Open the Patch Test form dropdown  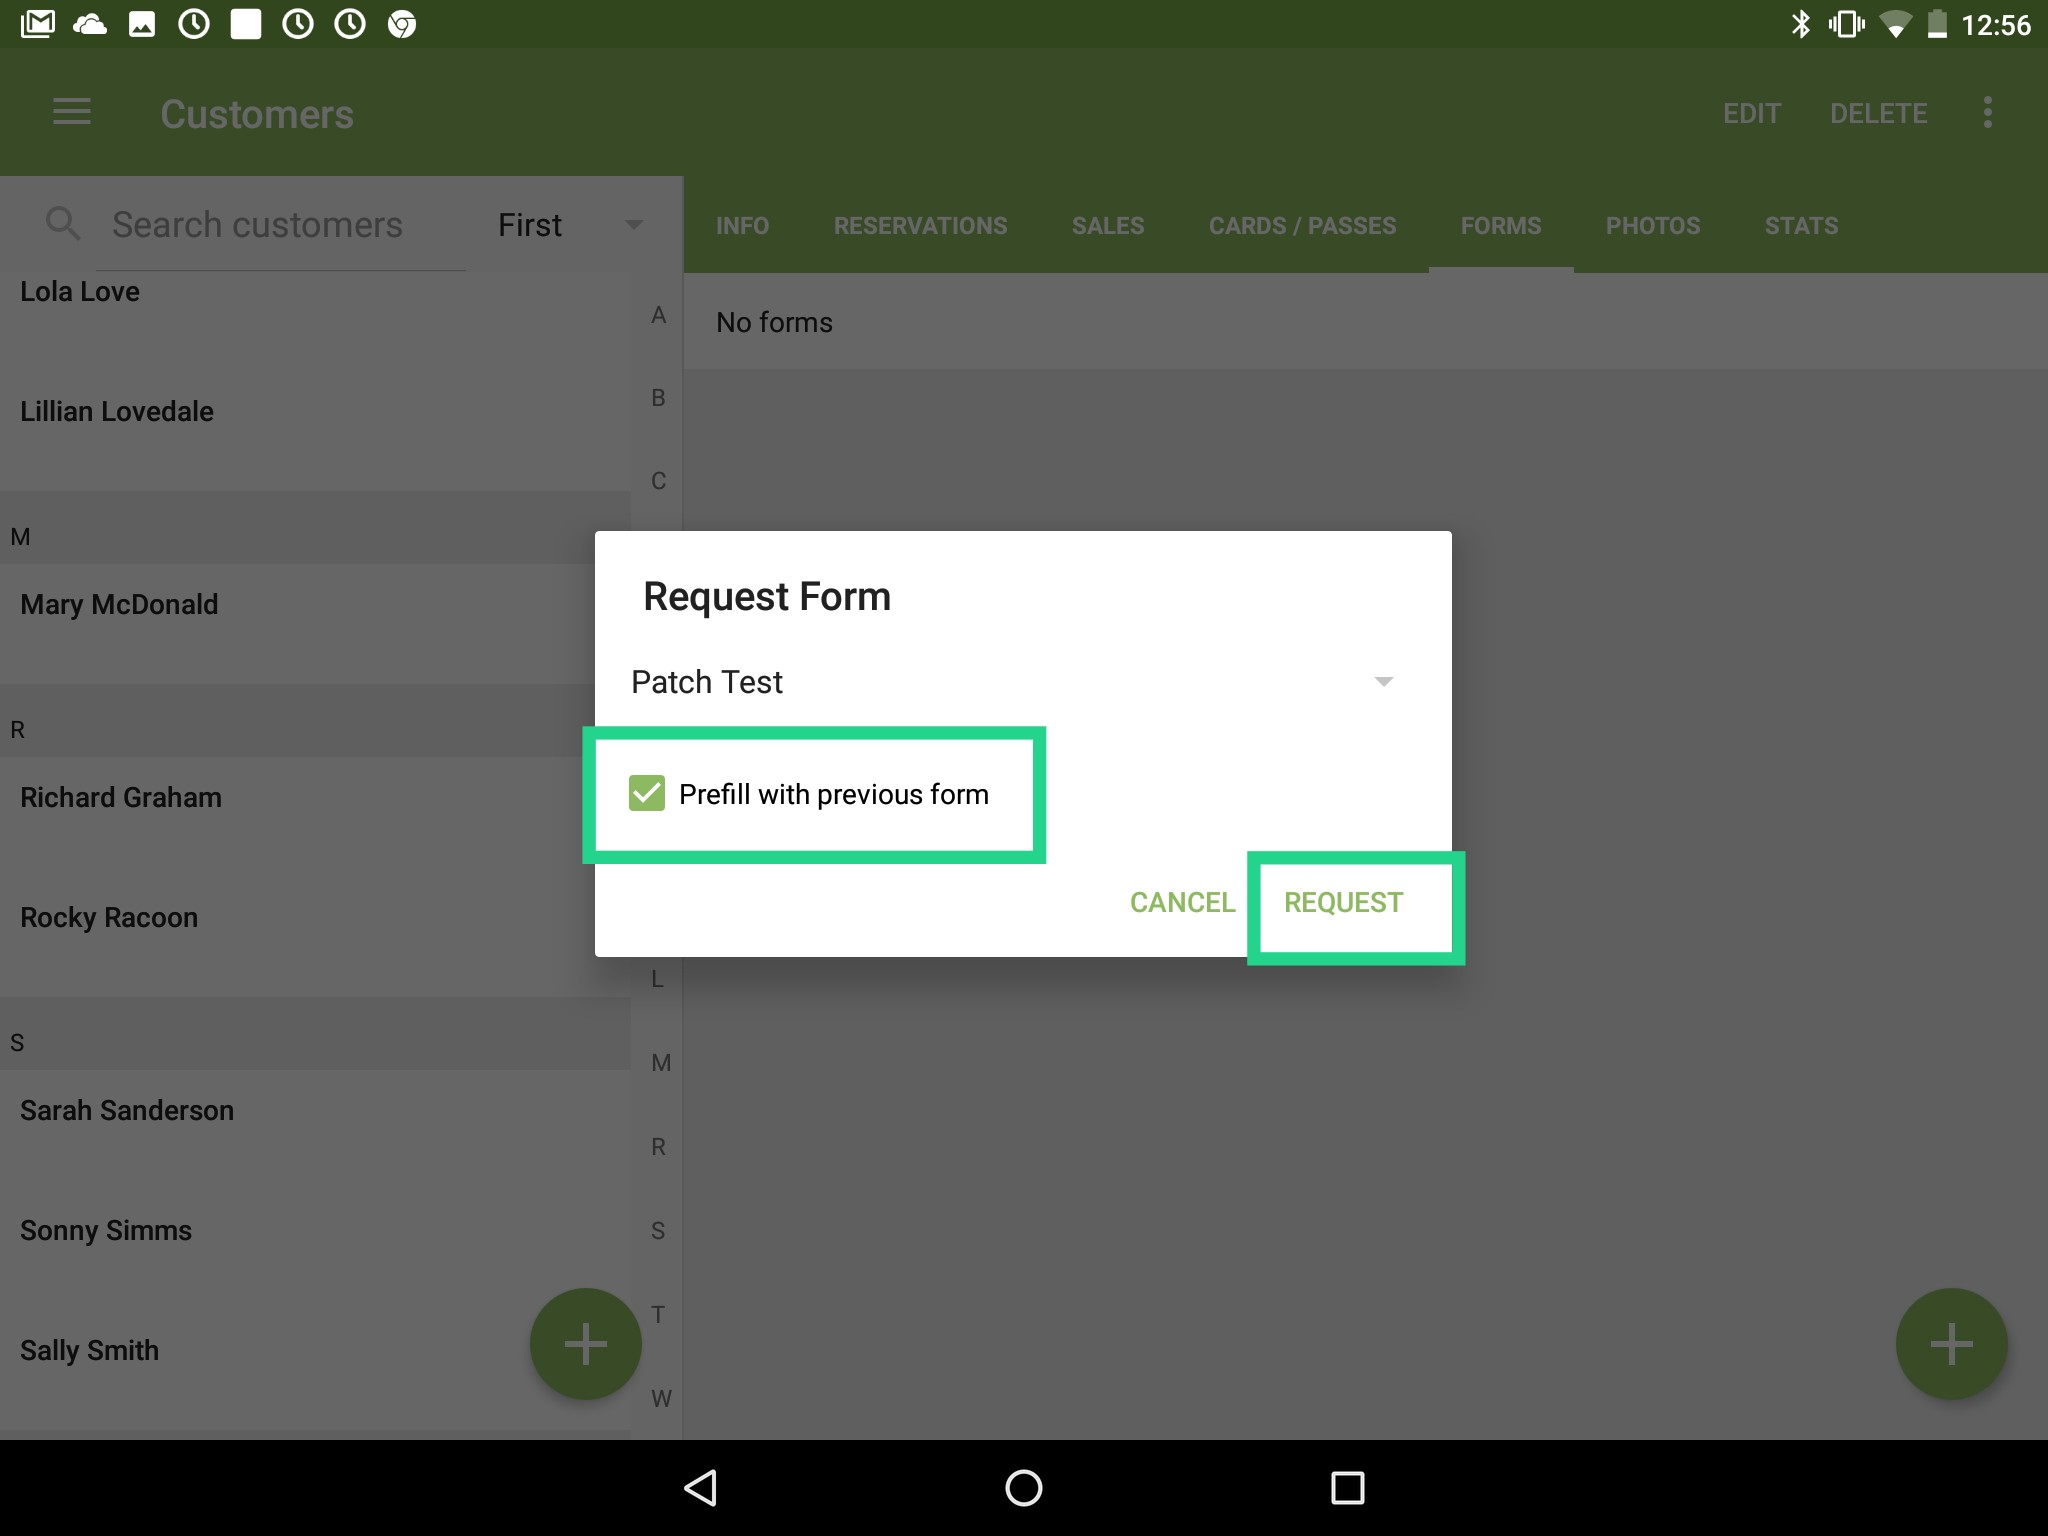pos(1382,681)
